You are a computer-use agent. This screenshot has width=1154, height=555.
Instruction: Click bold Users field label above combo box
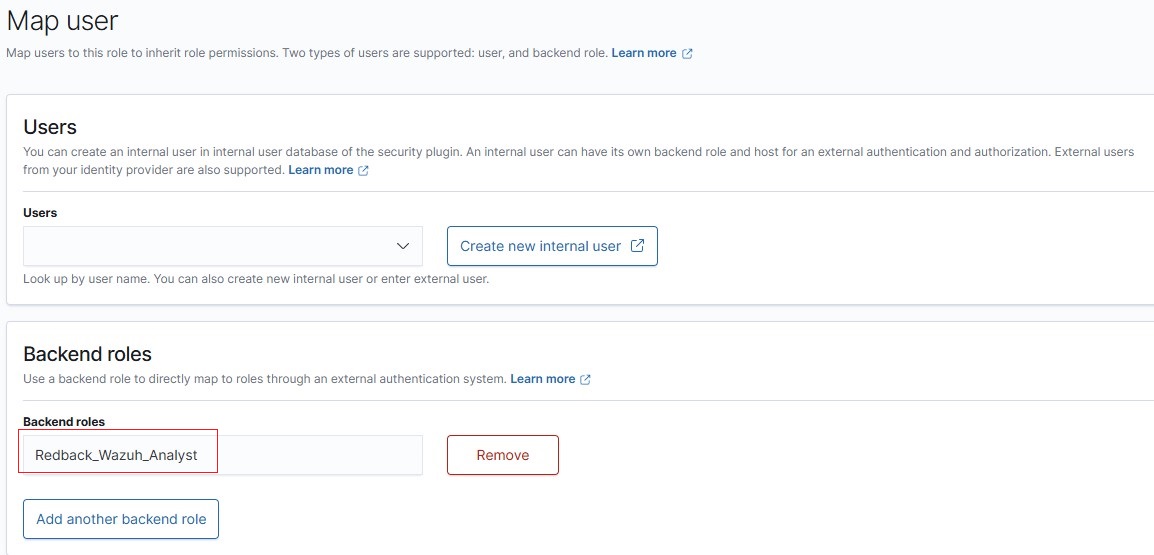40,213
